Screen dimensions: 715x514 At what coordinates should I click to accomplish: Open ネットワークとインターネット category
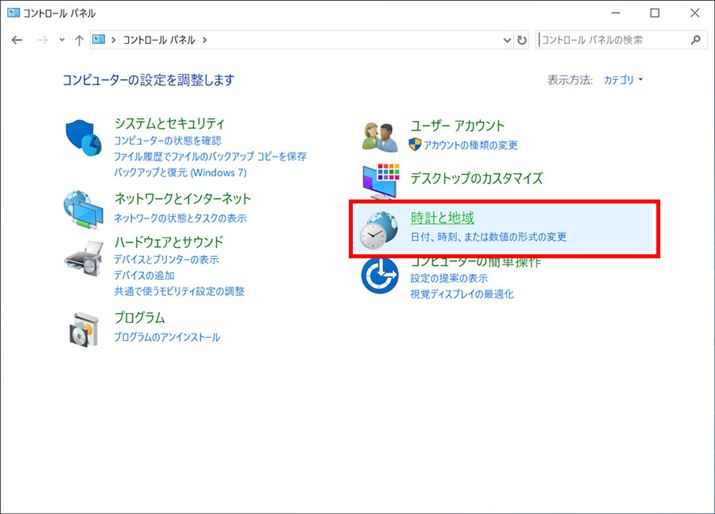[182, 199]
